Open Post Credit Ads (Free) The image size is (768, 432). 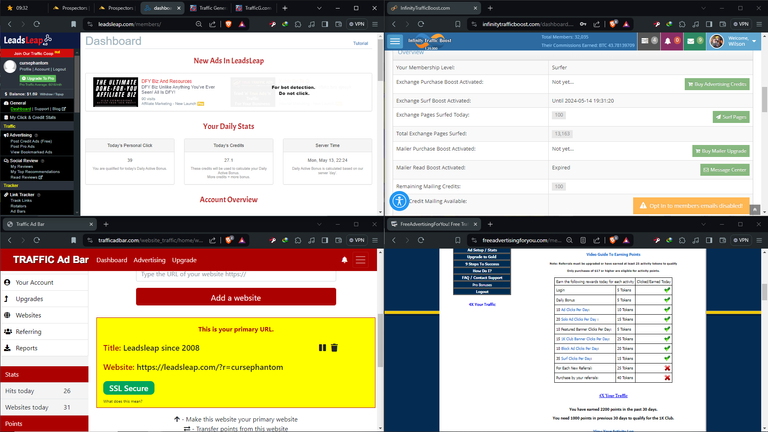31,141
